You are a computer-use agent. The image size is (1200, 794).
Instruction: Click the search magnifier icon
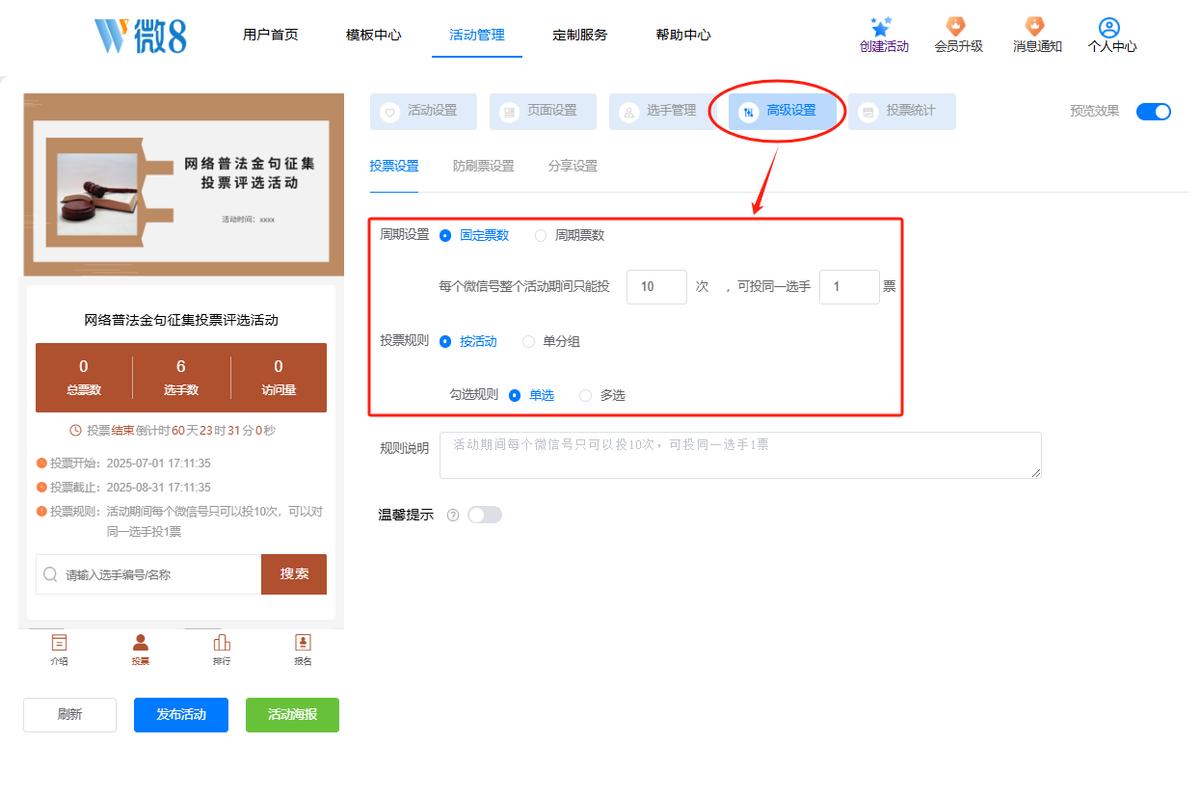click(50, 575)
